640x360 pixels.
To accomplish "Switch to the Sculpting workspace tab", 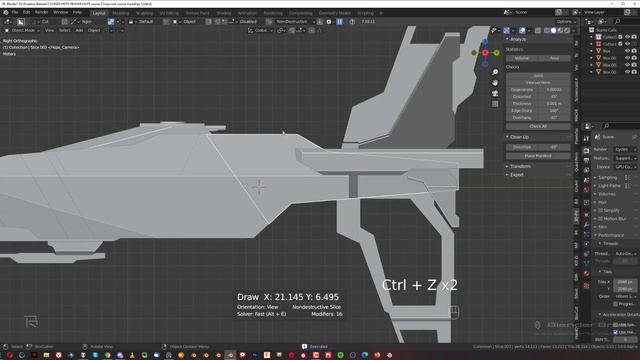I will pos(144,13).
